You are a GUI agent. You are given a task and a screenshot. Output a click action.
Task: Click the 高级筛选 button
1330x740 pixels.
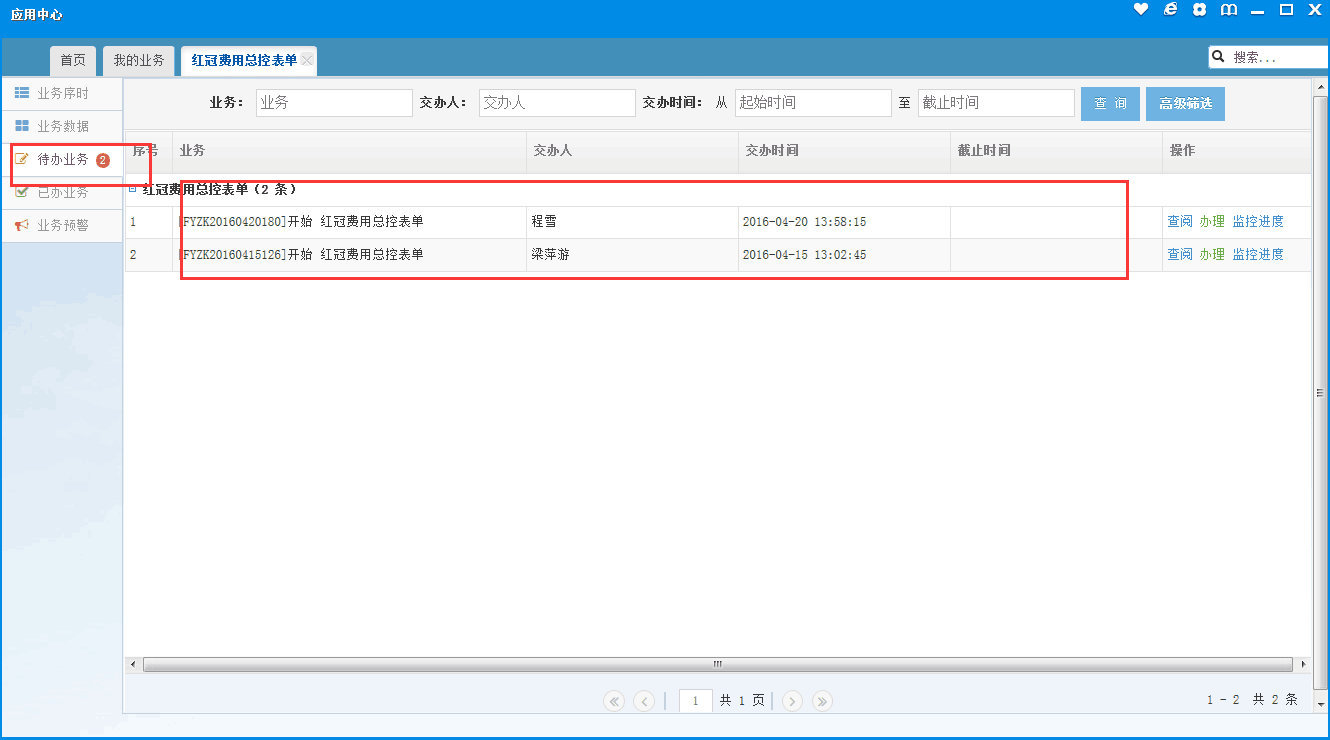pos(1185,104)
